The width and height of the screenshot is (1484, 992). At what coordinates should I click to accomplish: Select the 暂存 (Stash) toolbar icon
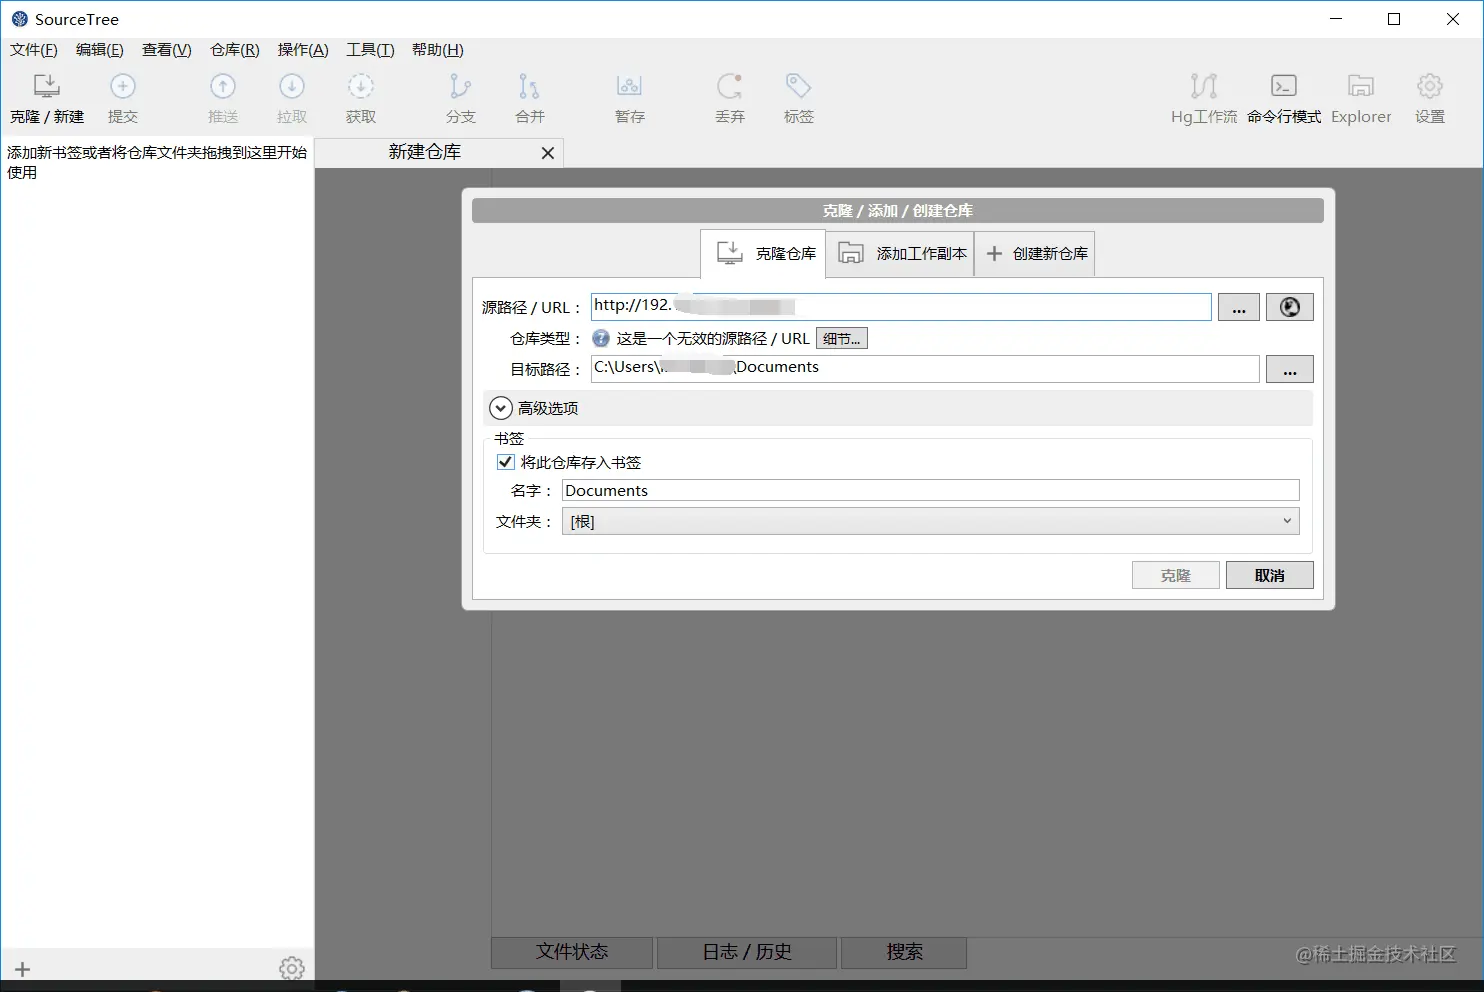coord(629,97)
